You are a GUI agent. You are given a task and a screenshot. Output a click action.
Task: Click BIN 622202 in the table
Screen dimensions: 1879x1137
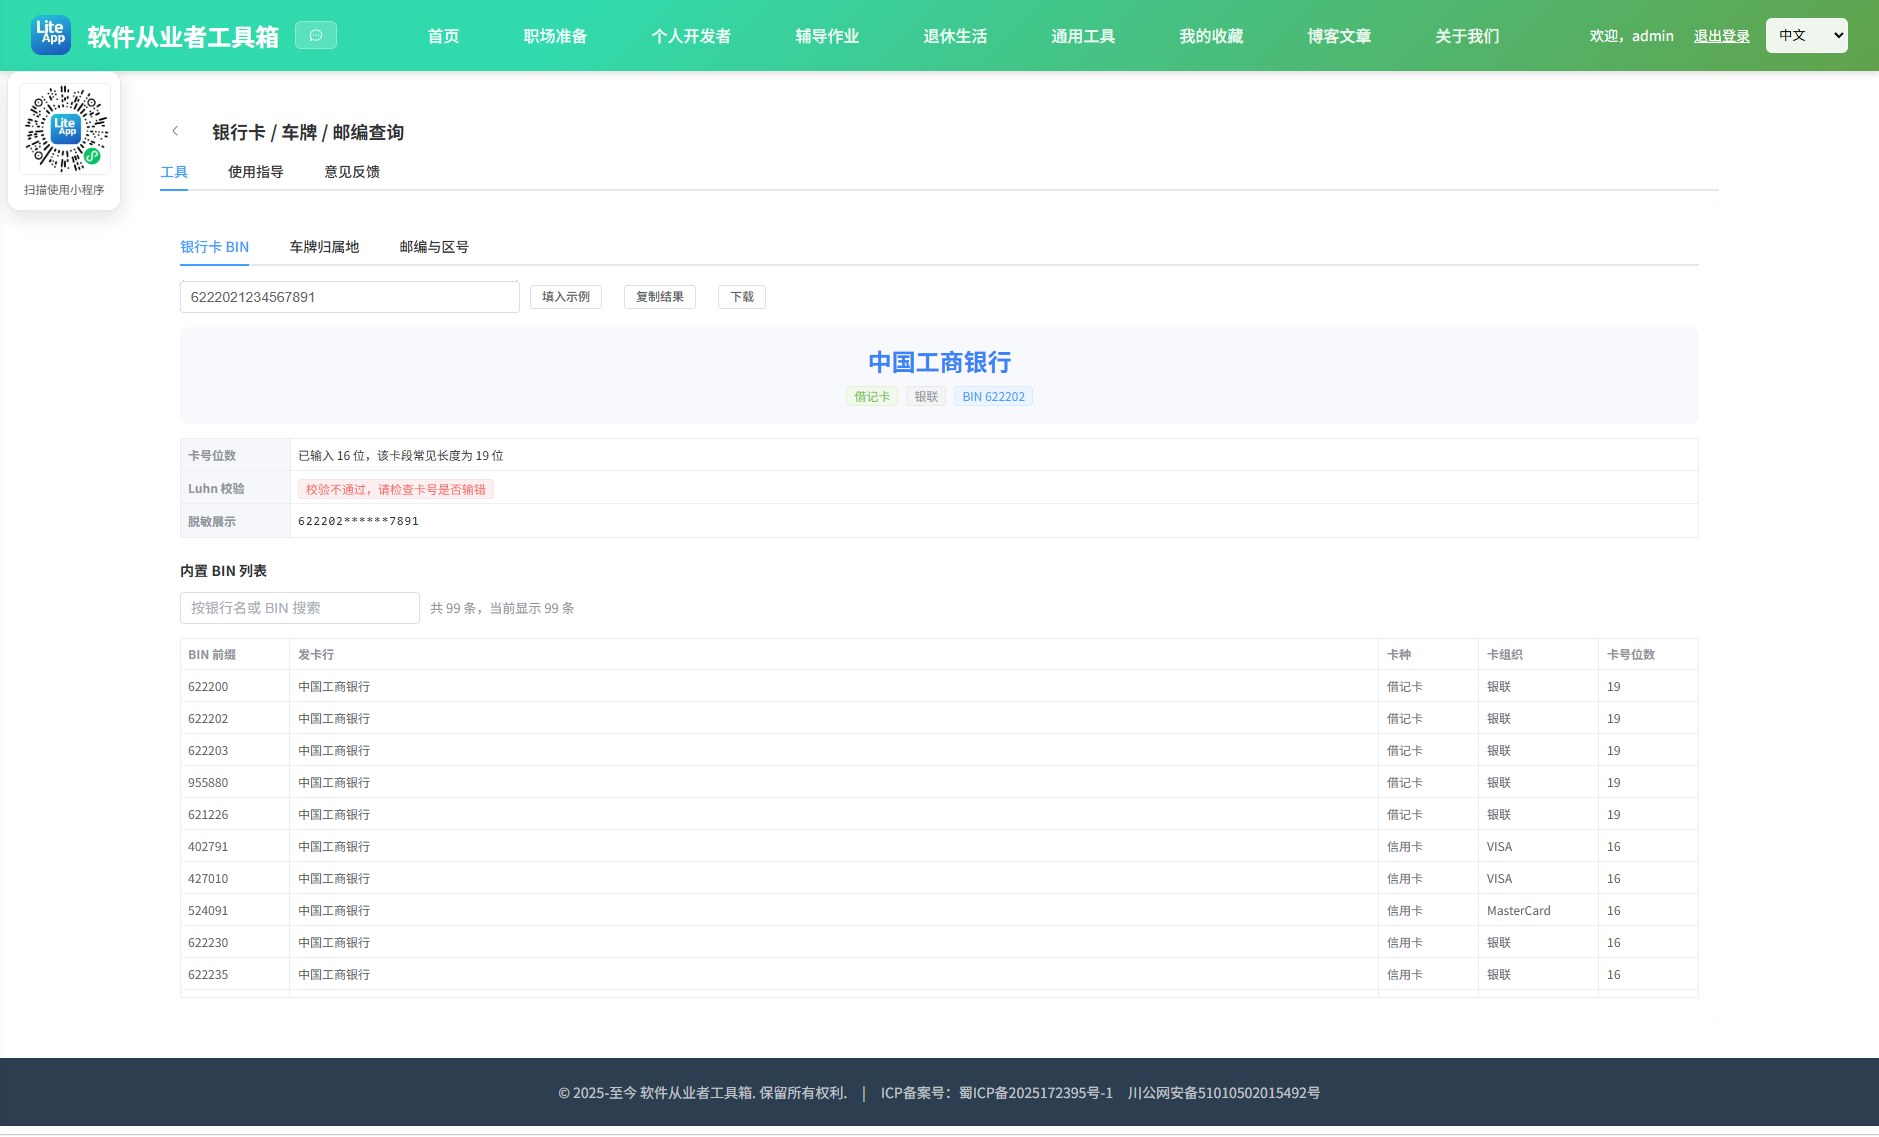click(208, 719)
